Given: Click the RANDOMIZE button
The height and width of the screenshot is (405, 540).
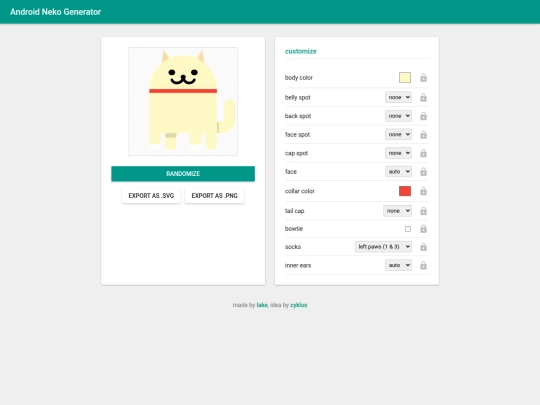Looking at the screenshot, I should coord(183,174).
